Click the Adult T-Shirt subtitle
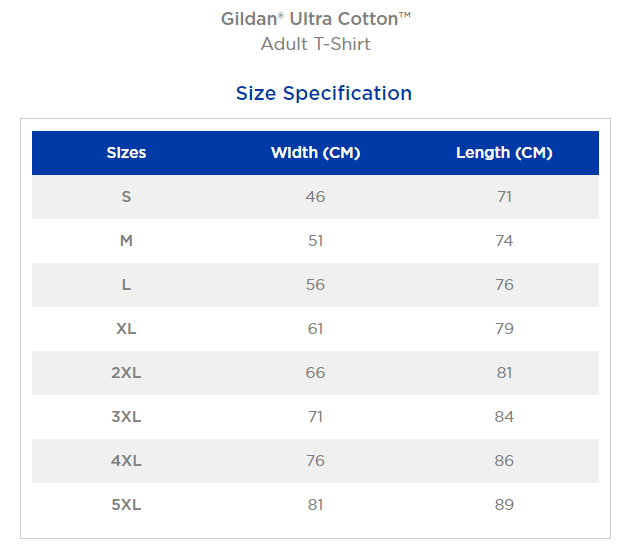 pos(316,44)
